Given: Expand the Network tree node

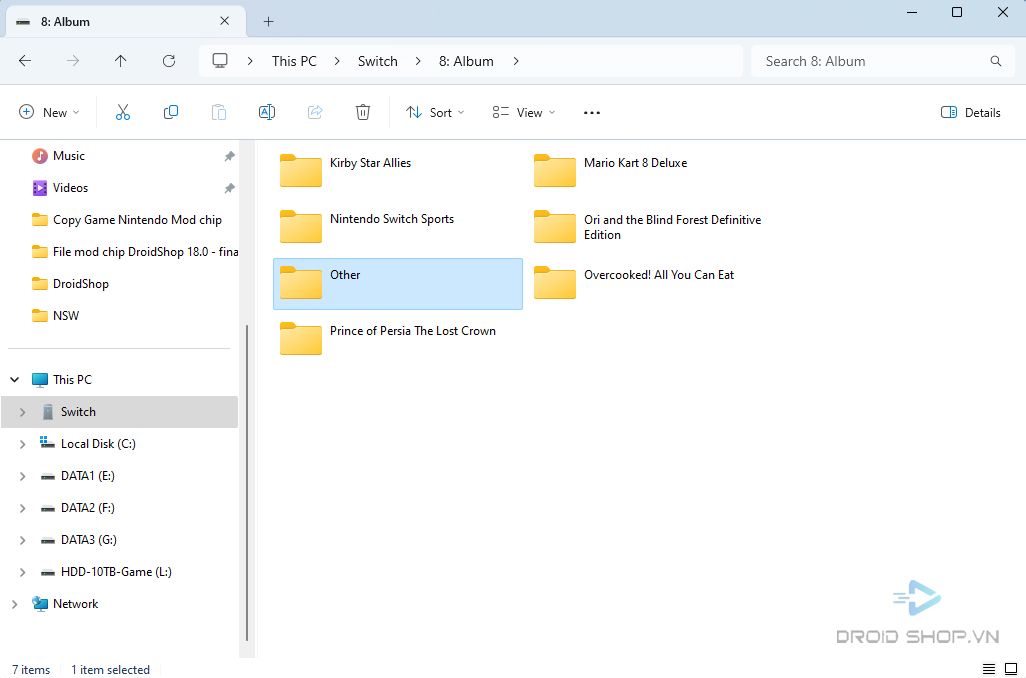Looking at the screenshot, I should coord(14,603).
